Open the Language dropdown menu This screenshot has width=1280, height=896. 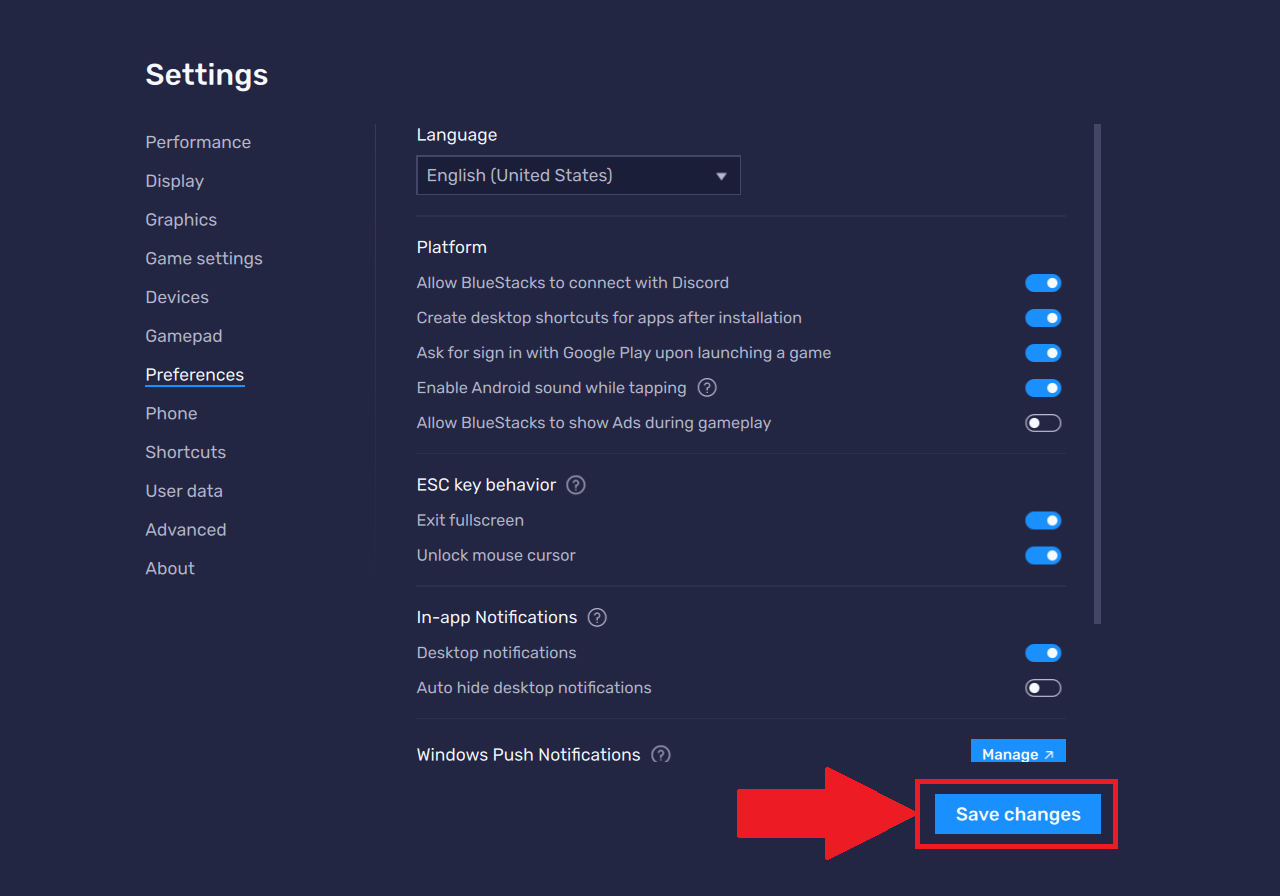[x=577, y=176]
